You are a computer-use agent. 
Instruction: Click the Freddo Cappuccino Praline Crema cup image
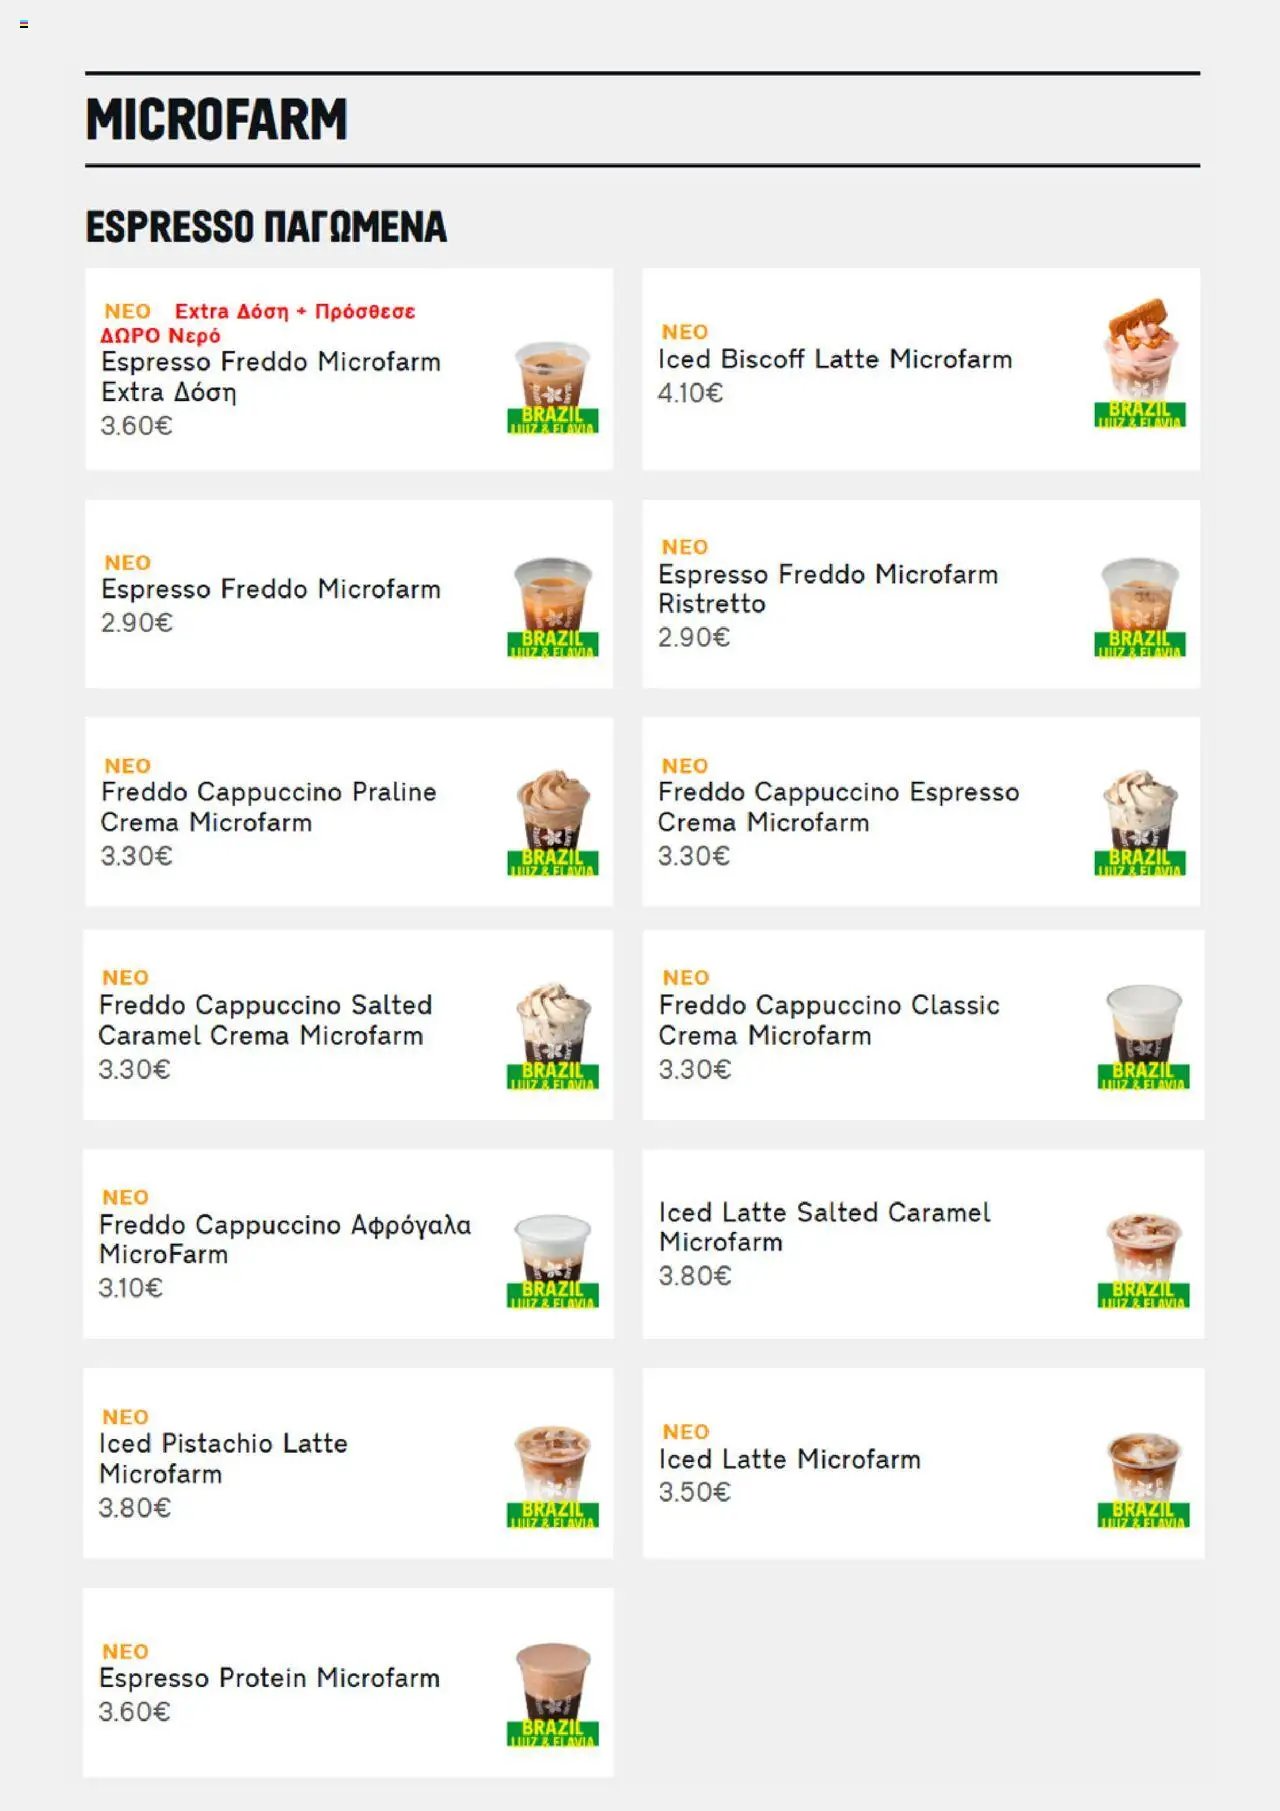pyautogui.click(x=553, y=822)
